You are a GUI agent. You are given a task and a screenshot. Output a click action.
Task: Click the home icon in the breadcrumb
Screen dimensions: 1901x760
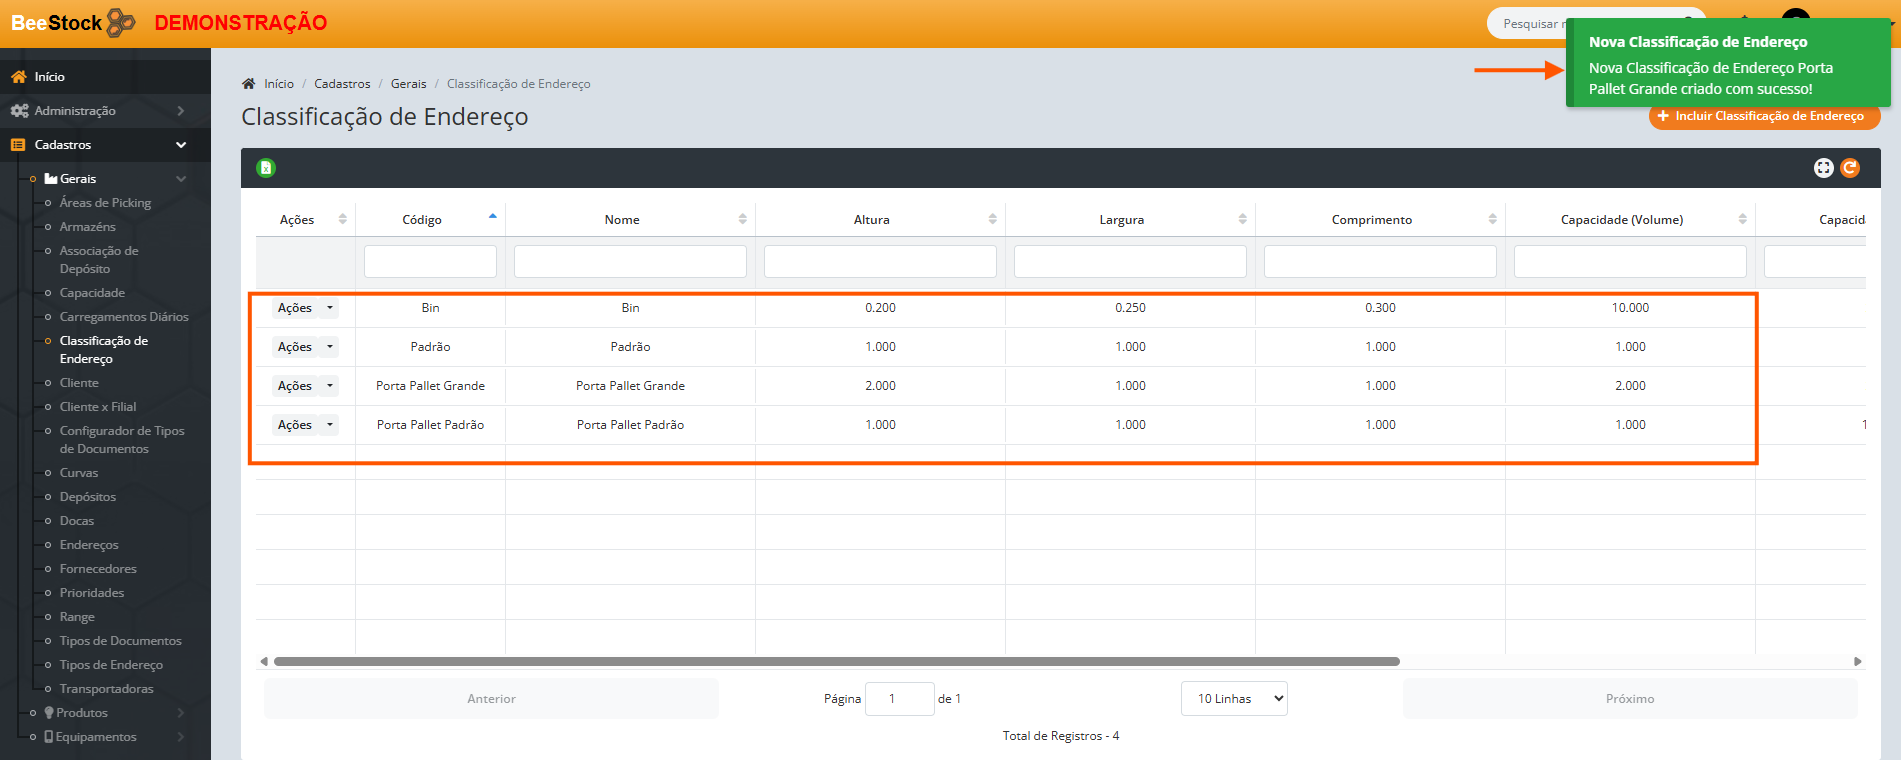[249, 84]
